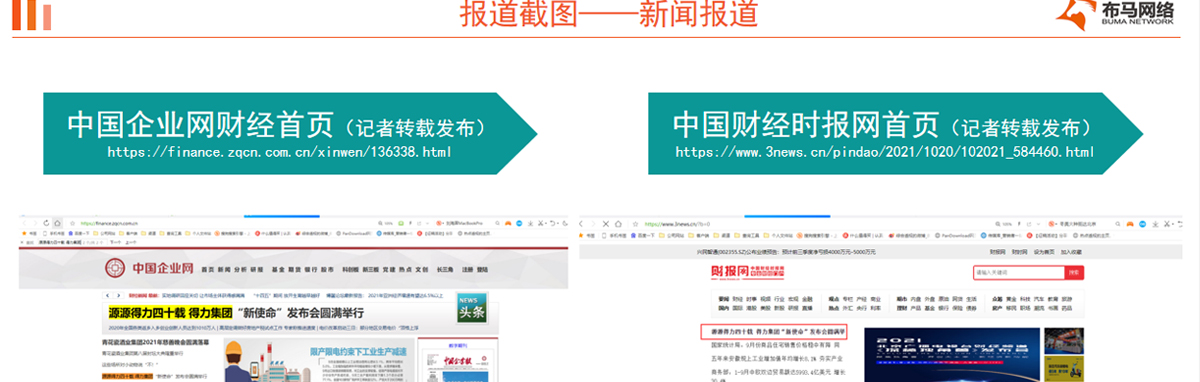Click the red 搜索 button on 财报网
Viewport: 1200px width, 382px height.
pyautogui.click(x=1074, y=272)
